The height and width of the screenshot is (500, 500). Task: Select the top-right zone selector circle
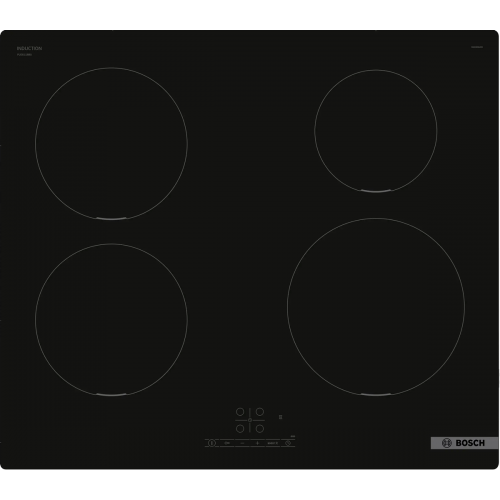coord(260,412)
